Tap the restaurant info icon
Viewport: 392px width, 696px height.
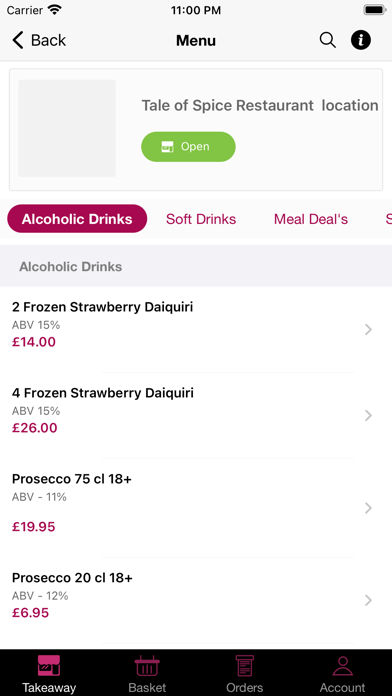[360, 40]
